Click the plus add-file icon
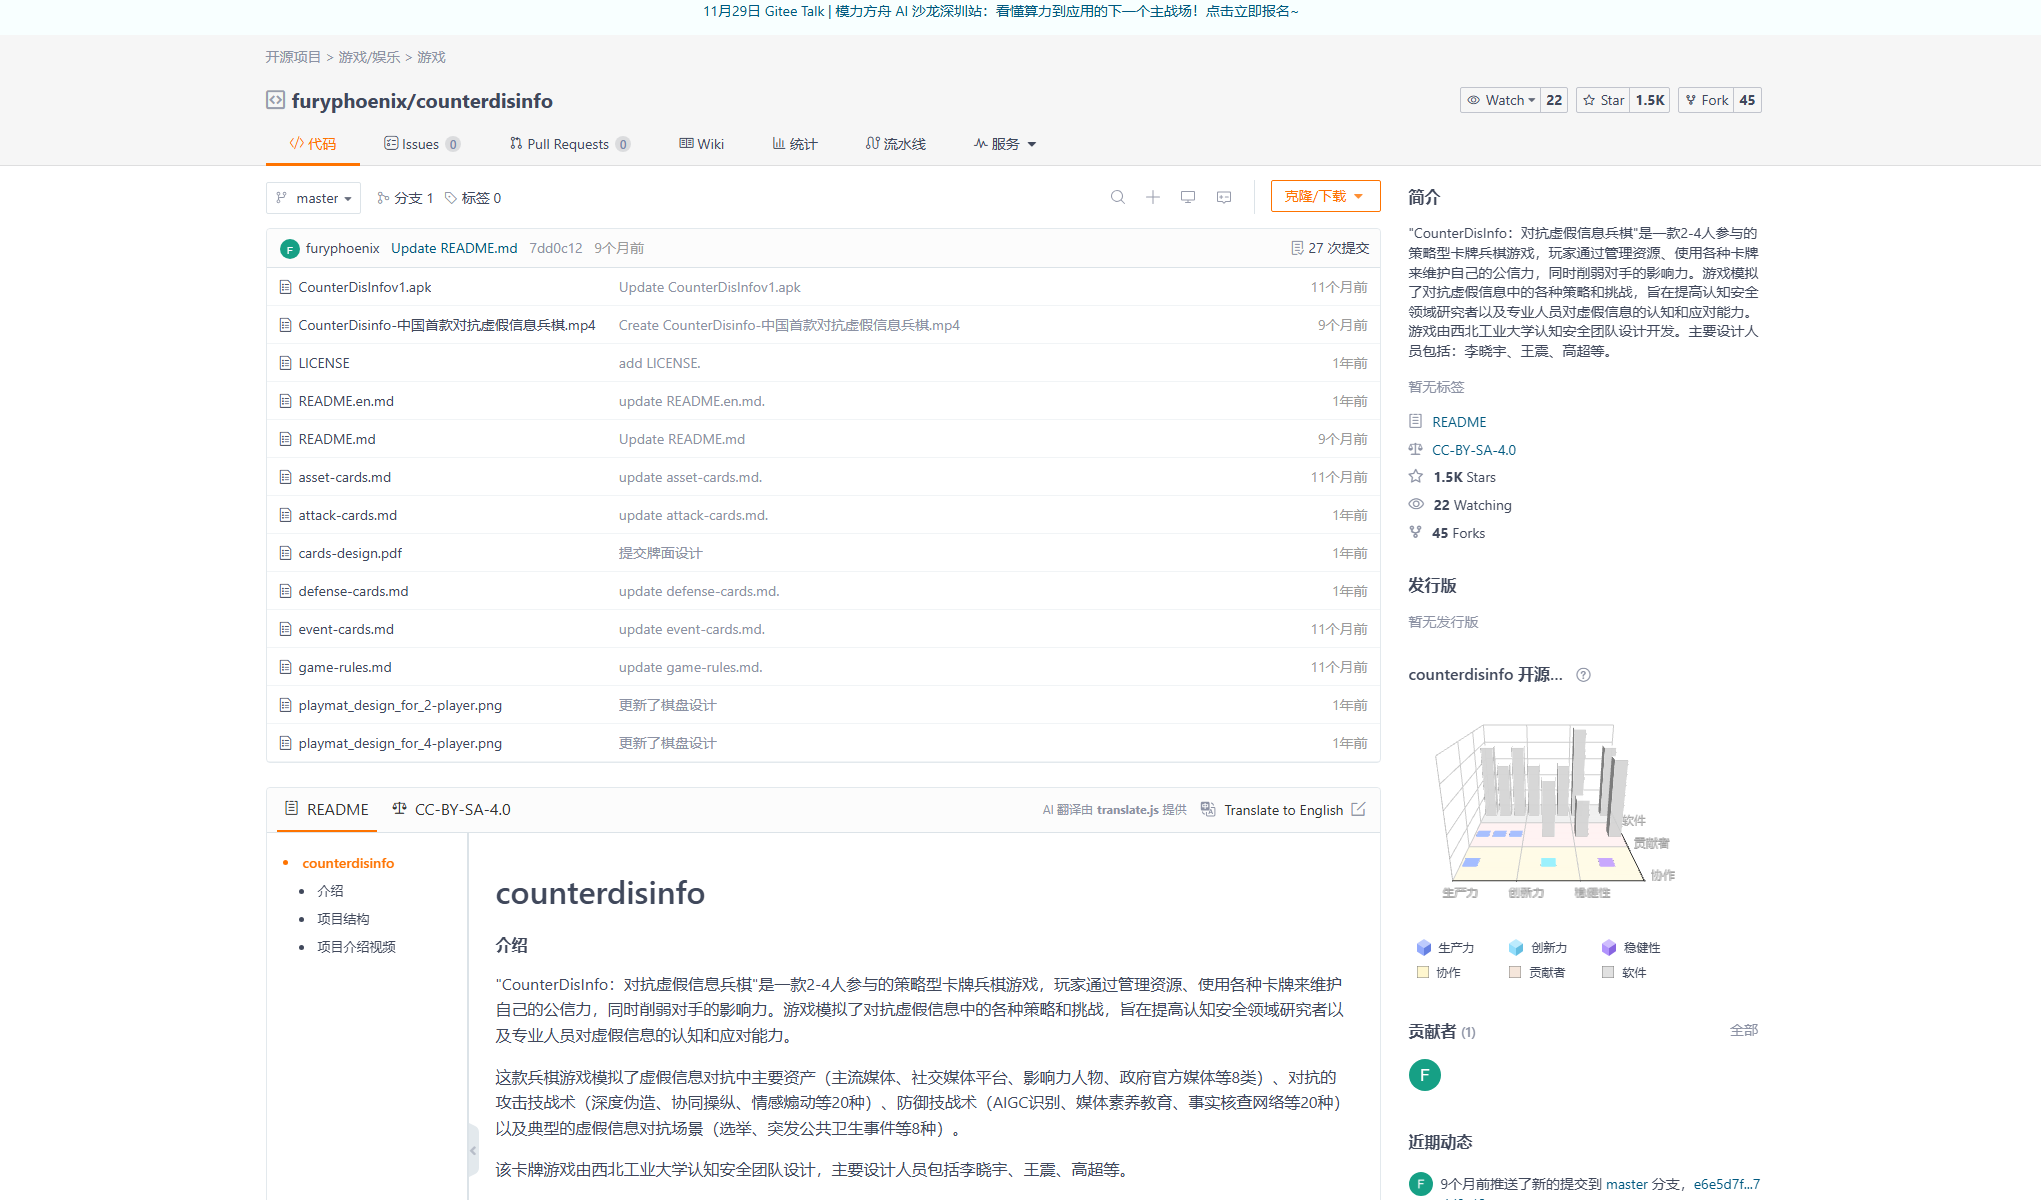Image resolution: width=2041 pixels, height=1200 pixels. 1152,197
